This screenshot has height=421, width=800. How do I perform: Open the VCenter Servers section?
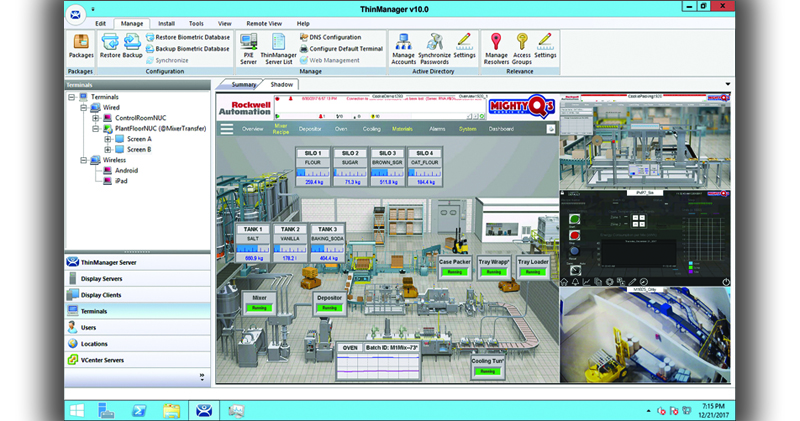(x=138, y=360)
